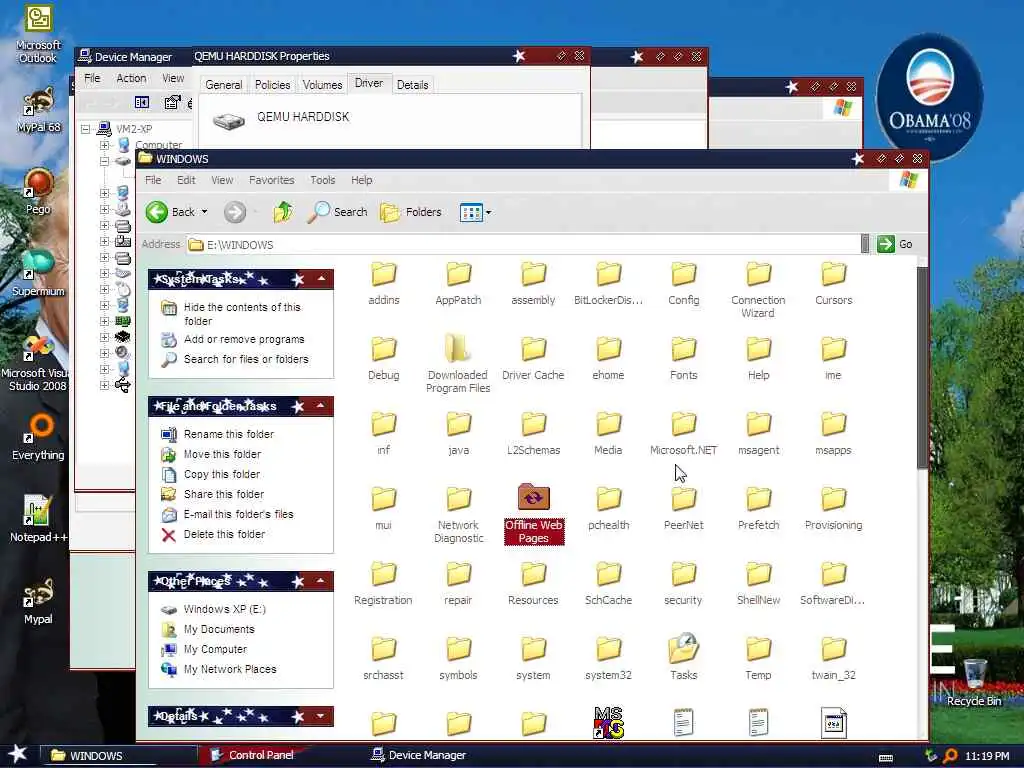Select the assembly folder
Viewport: 1024px width, 768px height.
[533, 284]
